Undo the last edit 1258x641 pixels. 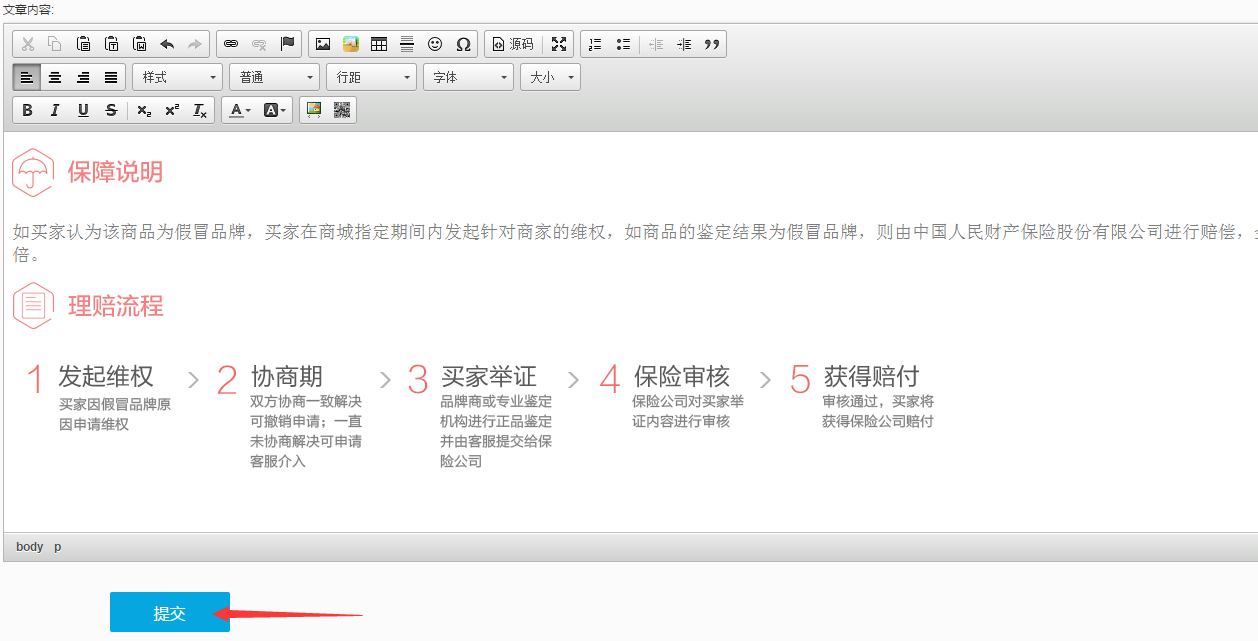click(x=167, y=44)
